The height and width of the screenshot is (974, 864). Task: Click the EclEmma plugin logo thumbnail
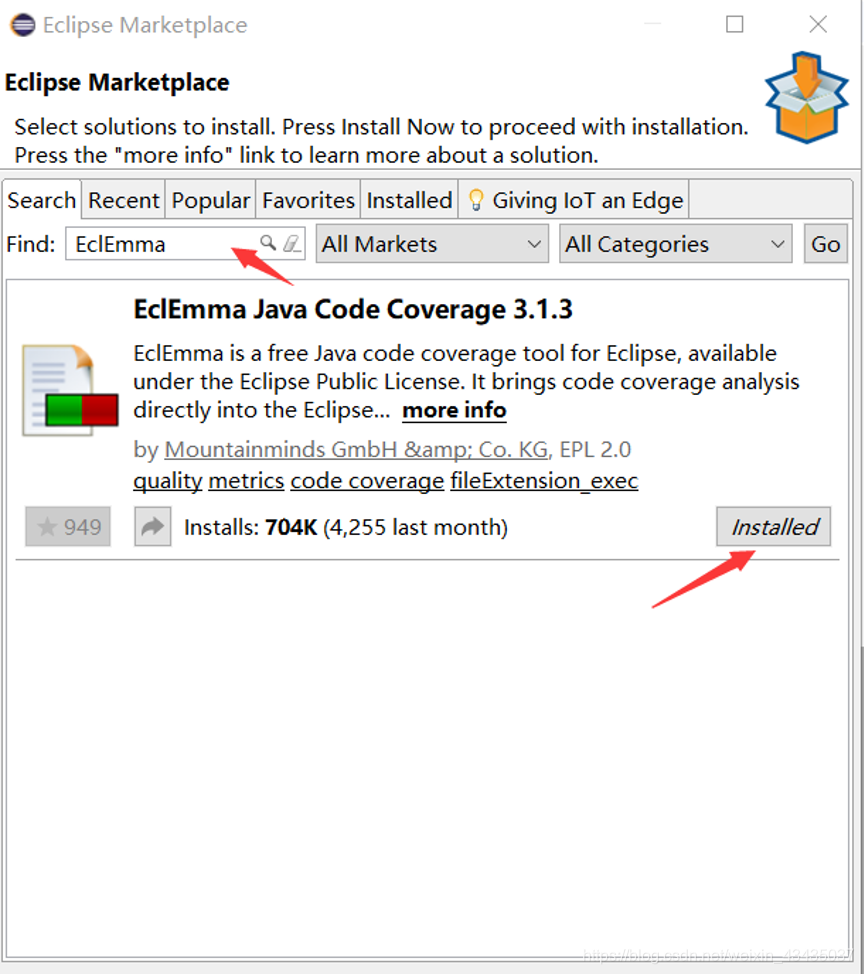(x=70, y=390)
